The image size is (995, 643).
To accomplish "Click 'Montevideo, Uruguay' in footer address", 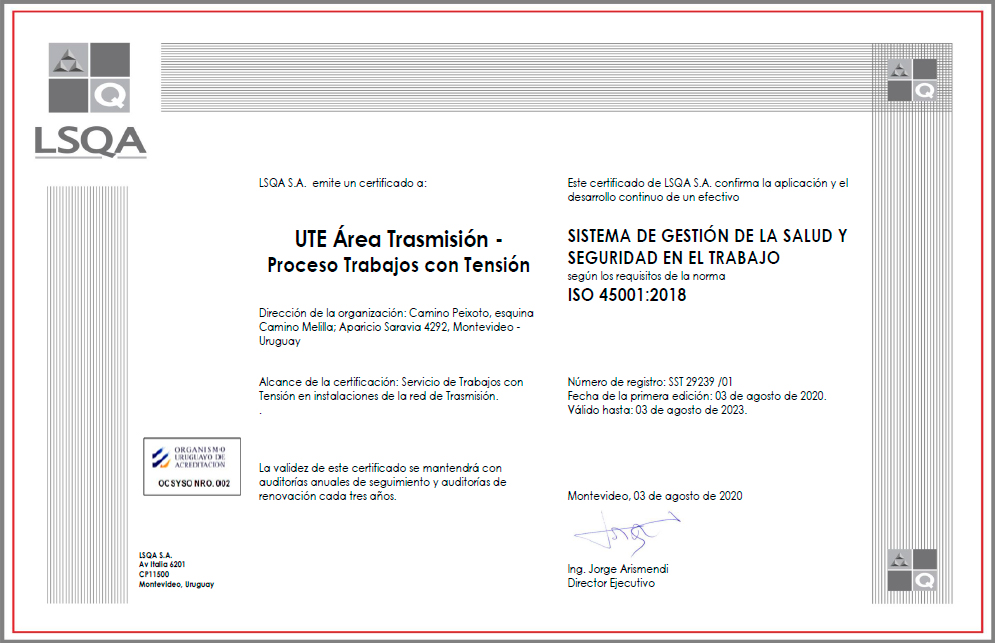I will tap(176, 585).
